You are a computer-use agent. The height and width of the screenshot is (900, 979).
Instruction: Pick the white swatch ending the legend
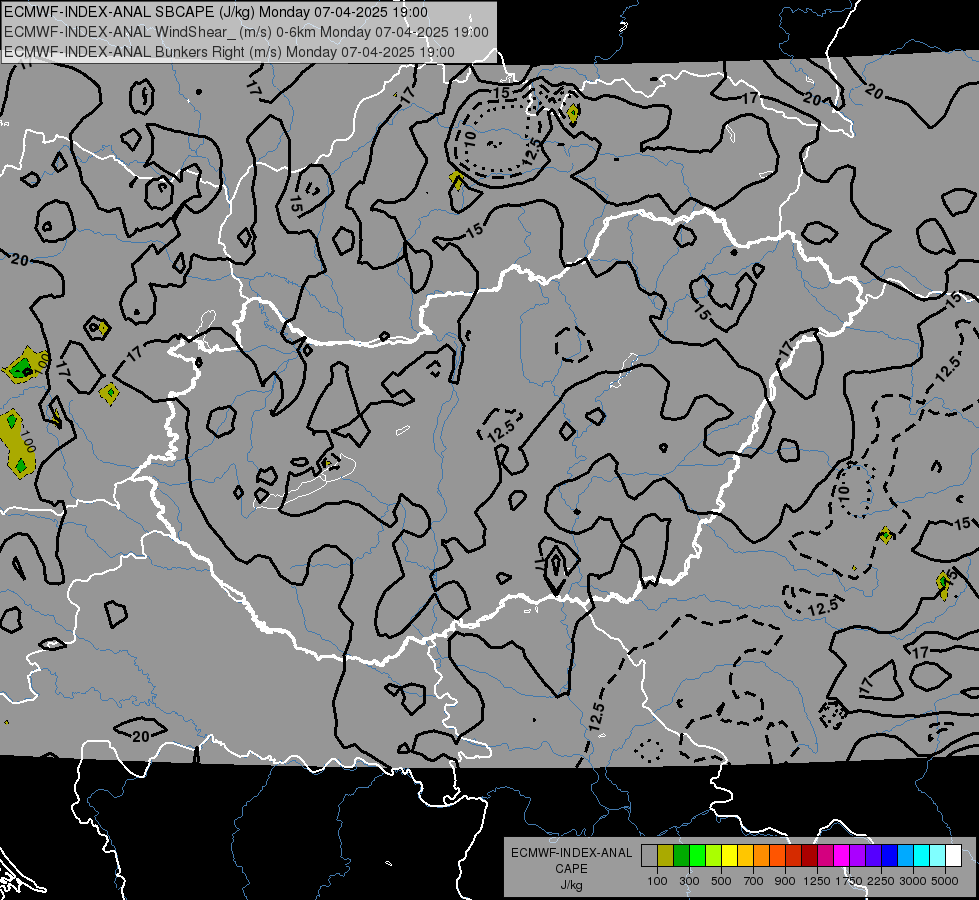[953, 856]
